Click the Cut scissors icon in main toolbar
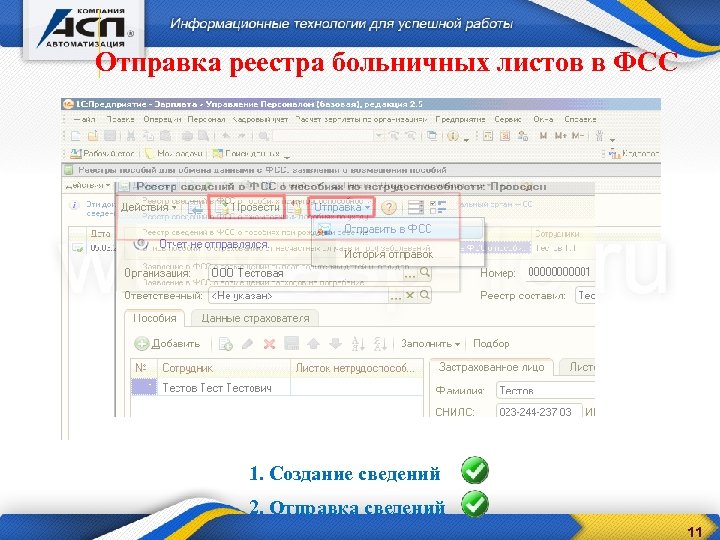Screen dimensions: 720x540 tap(131, 136)
